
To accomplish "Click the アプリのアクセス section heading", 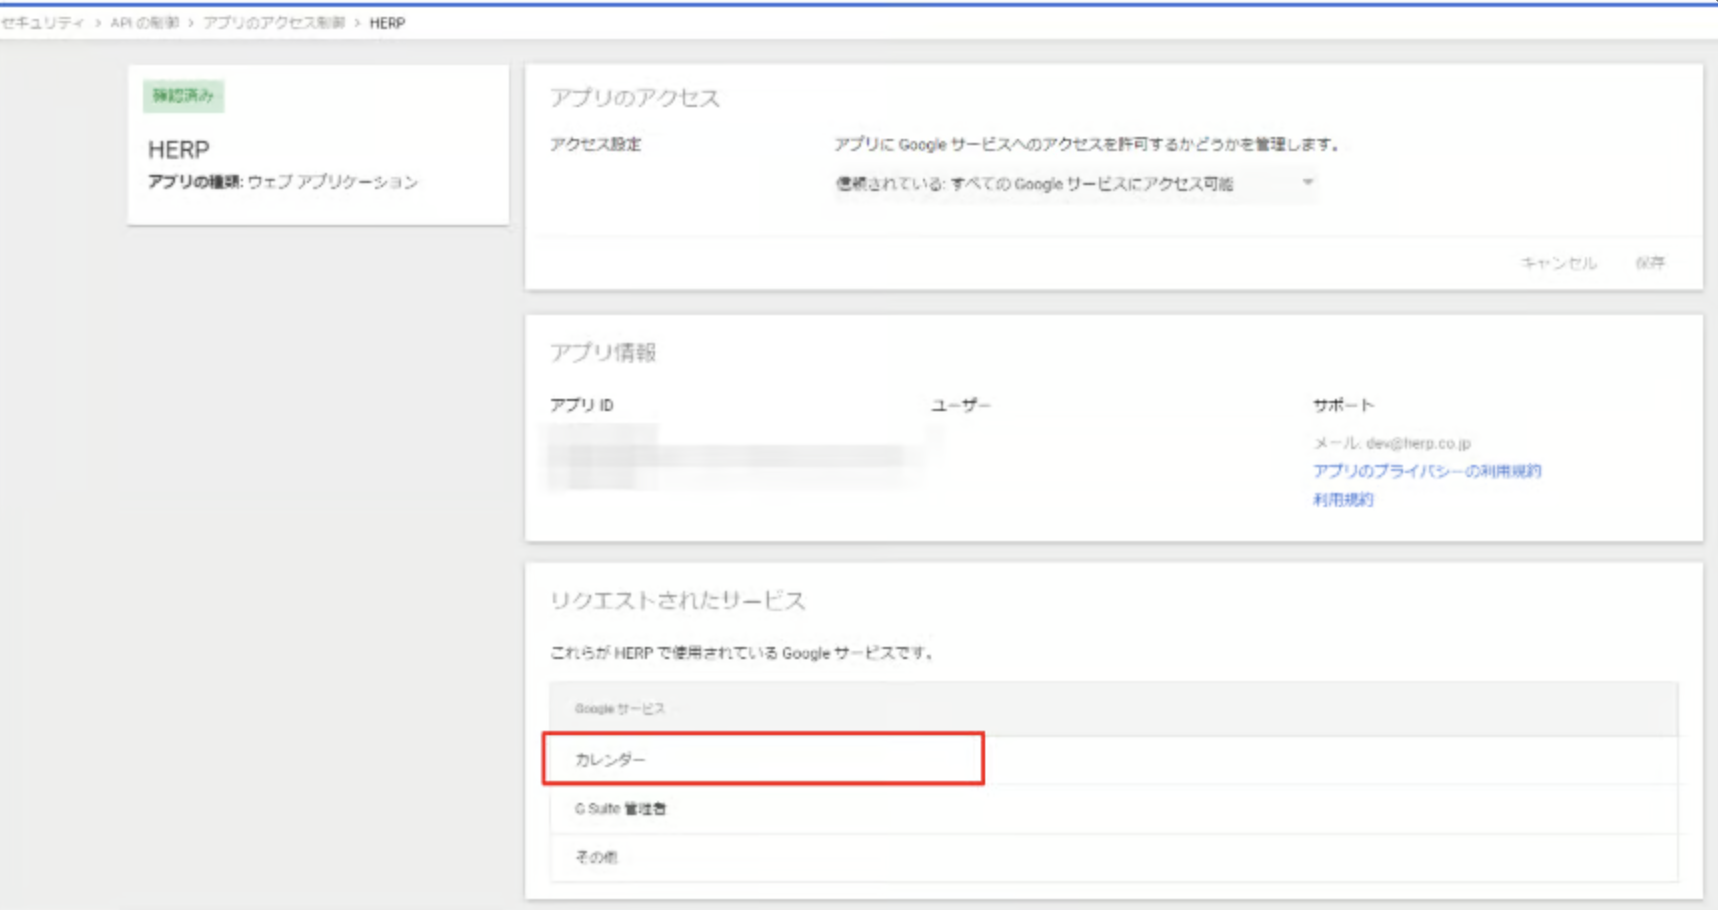I will pos(634,98).
